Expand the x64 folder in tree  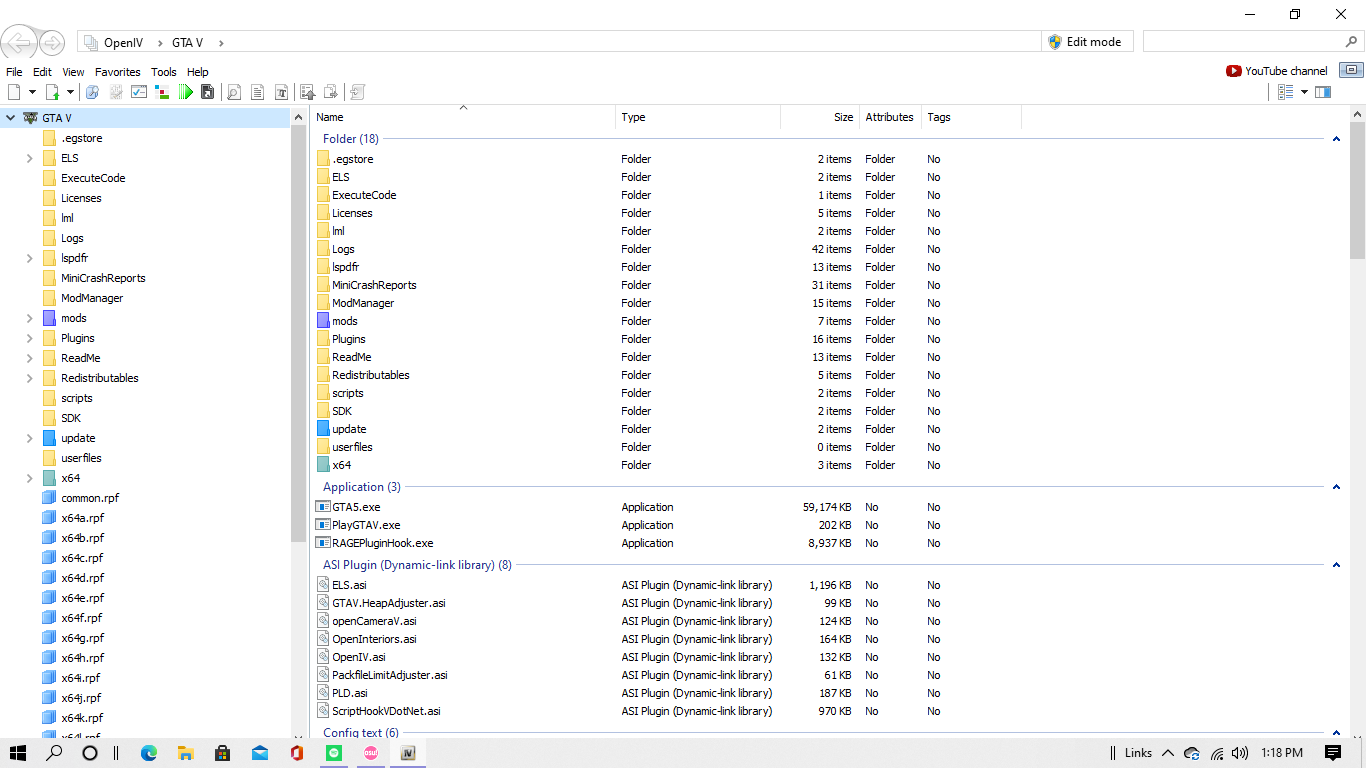[x=30, y=478]
